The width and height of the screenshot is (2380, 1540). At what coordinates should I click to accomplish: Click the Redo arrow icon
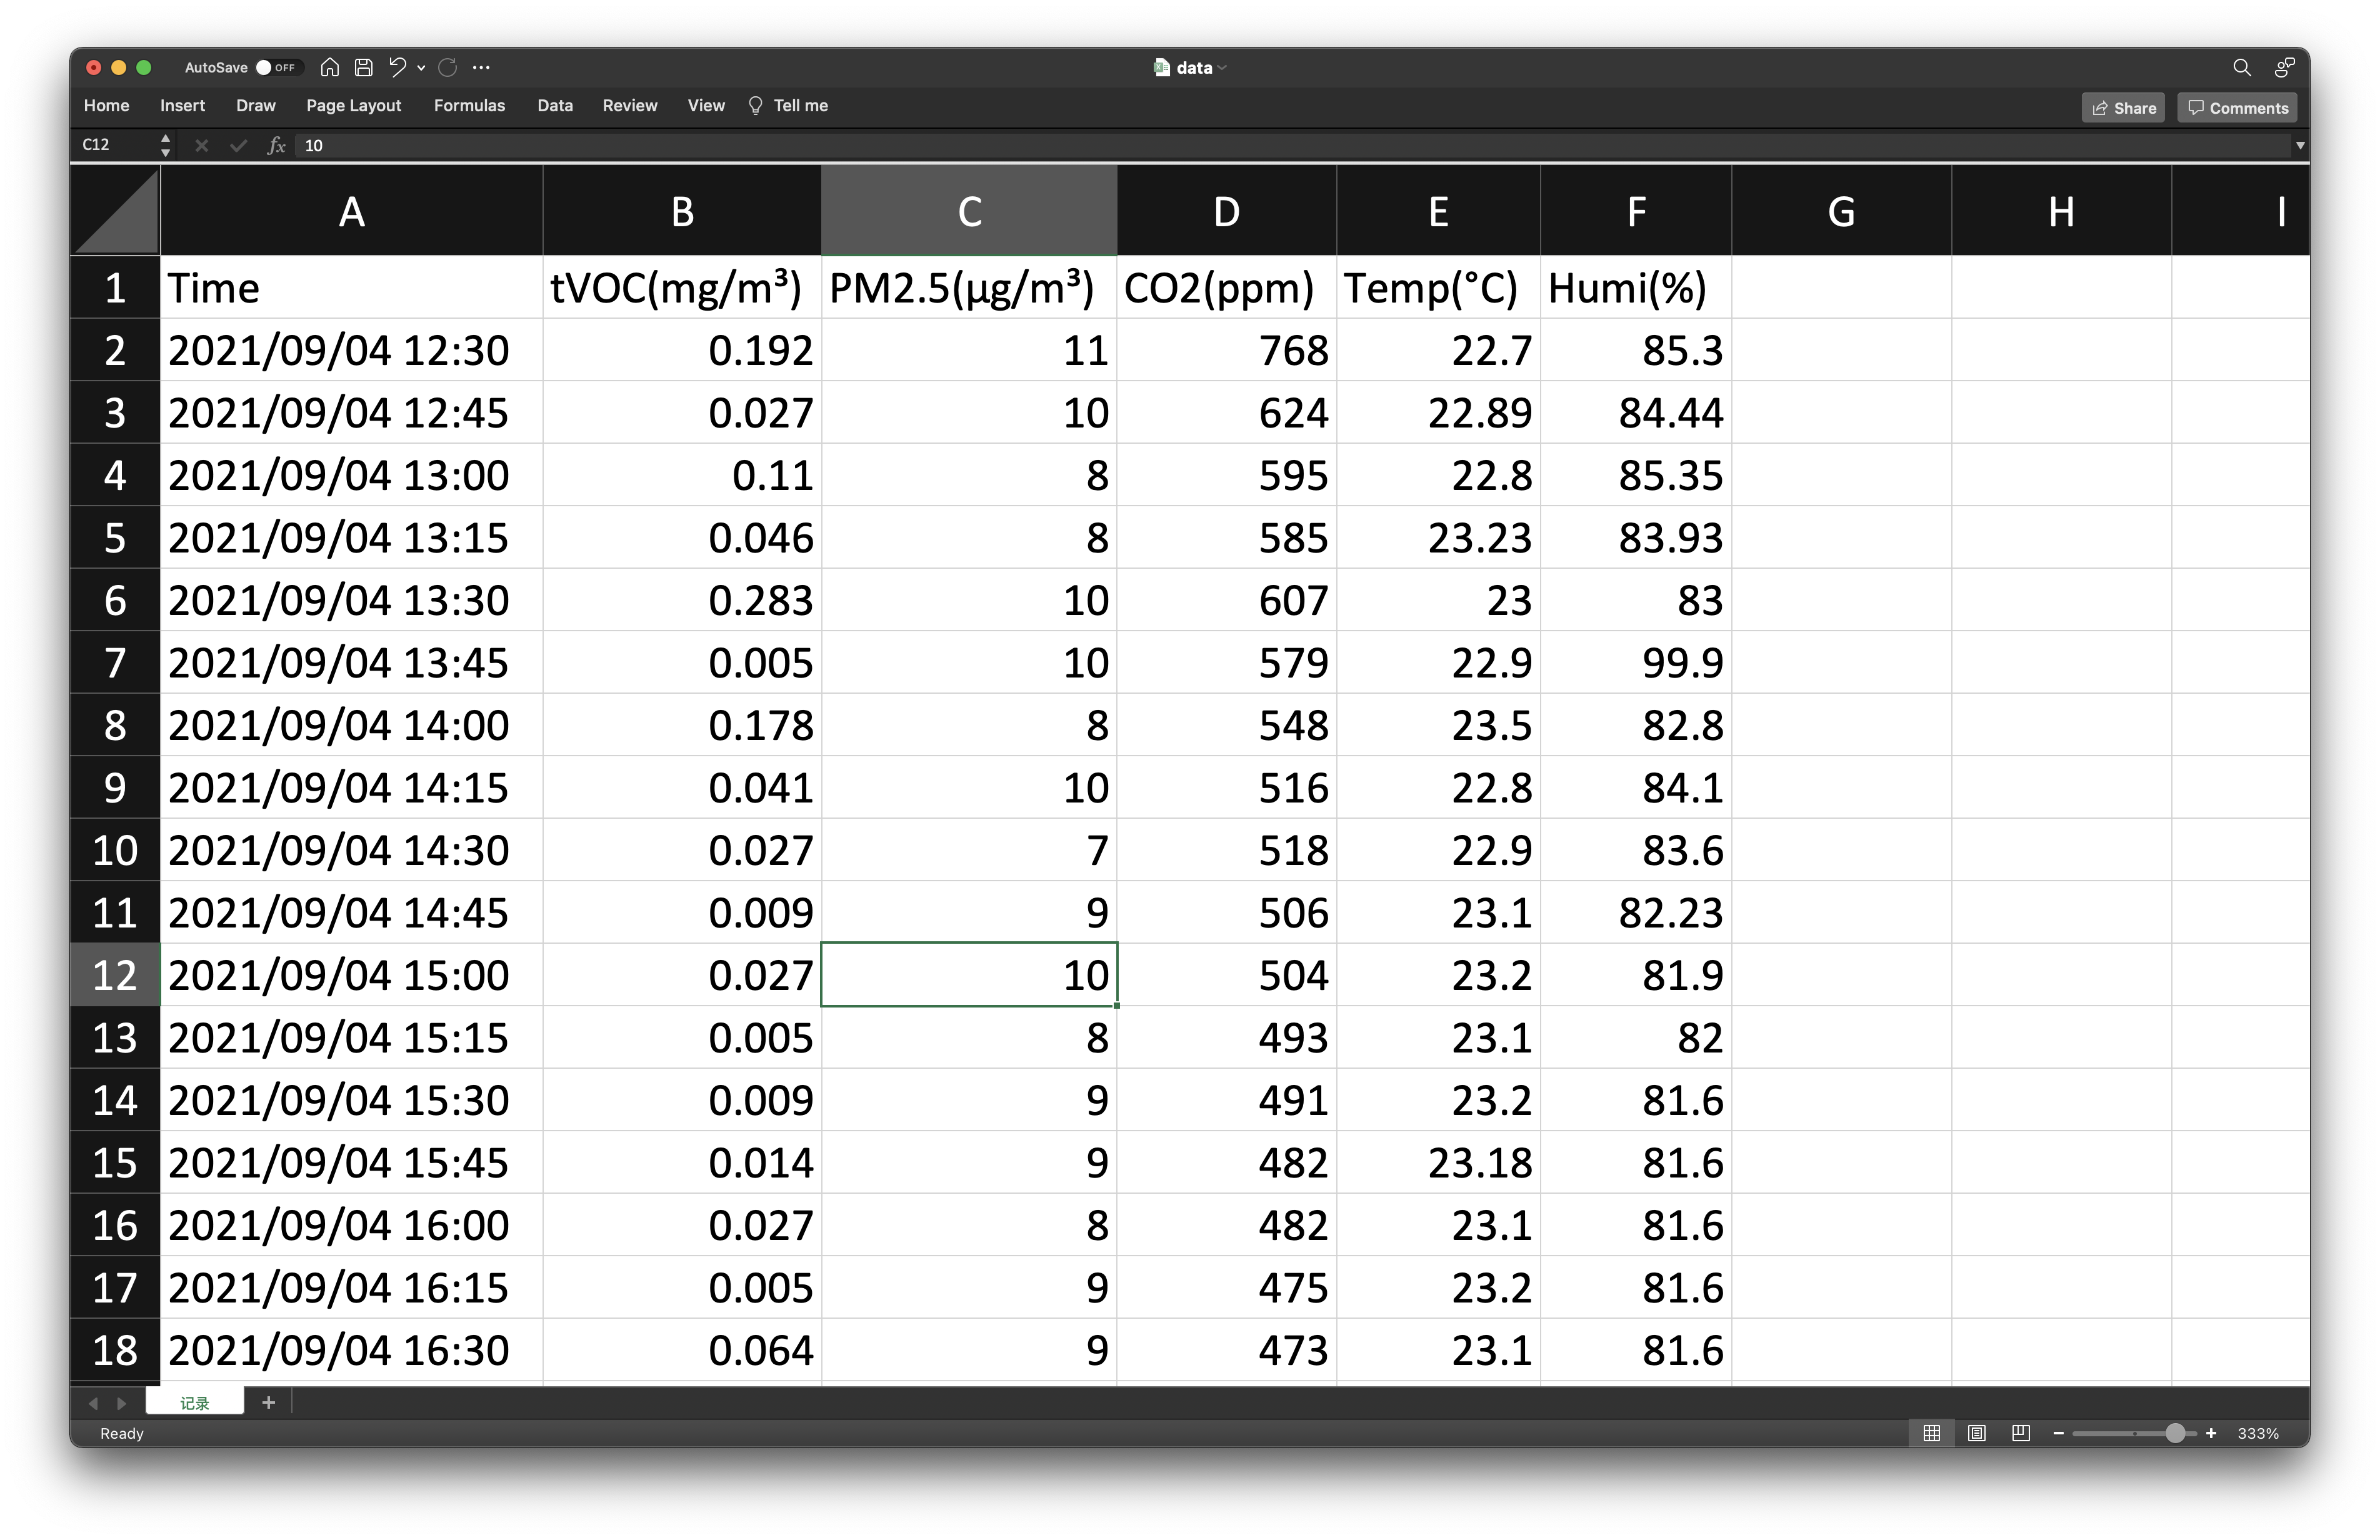click(x=448, y=67)
